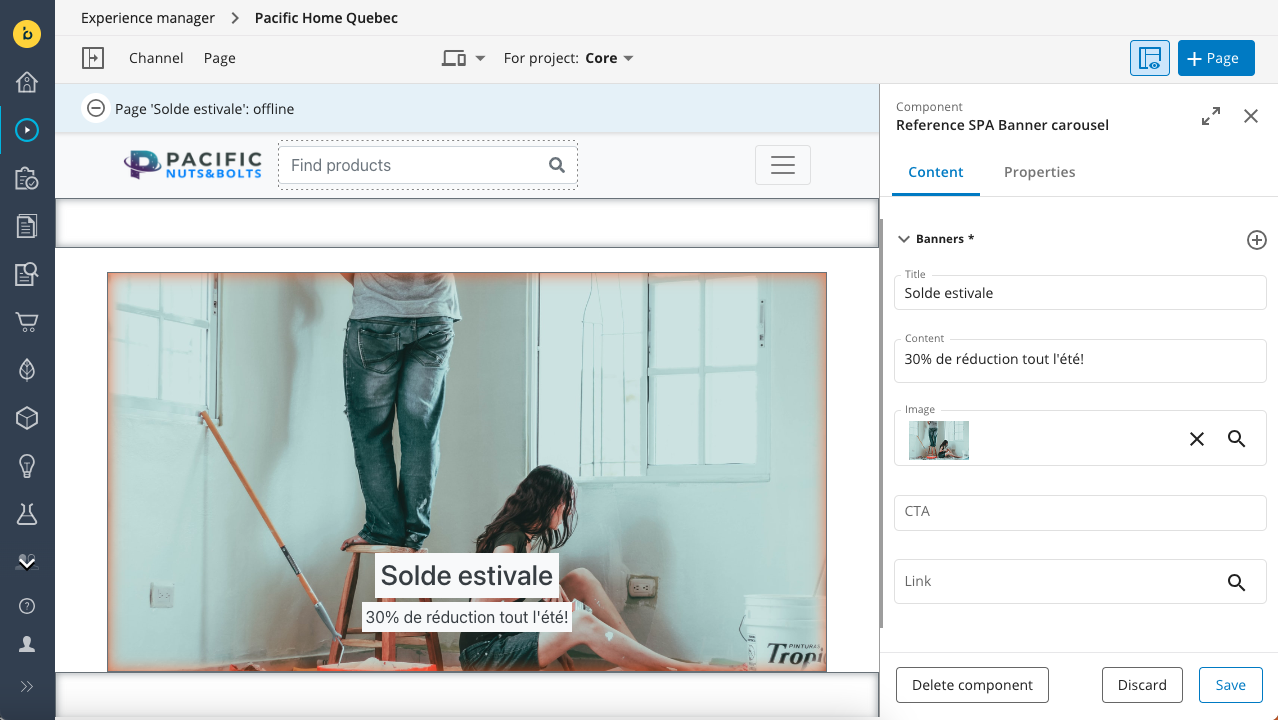Open the project Core dropdown
This screenshot has width=1278, height=720.
point(610,58)
